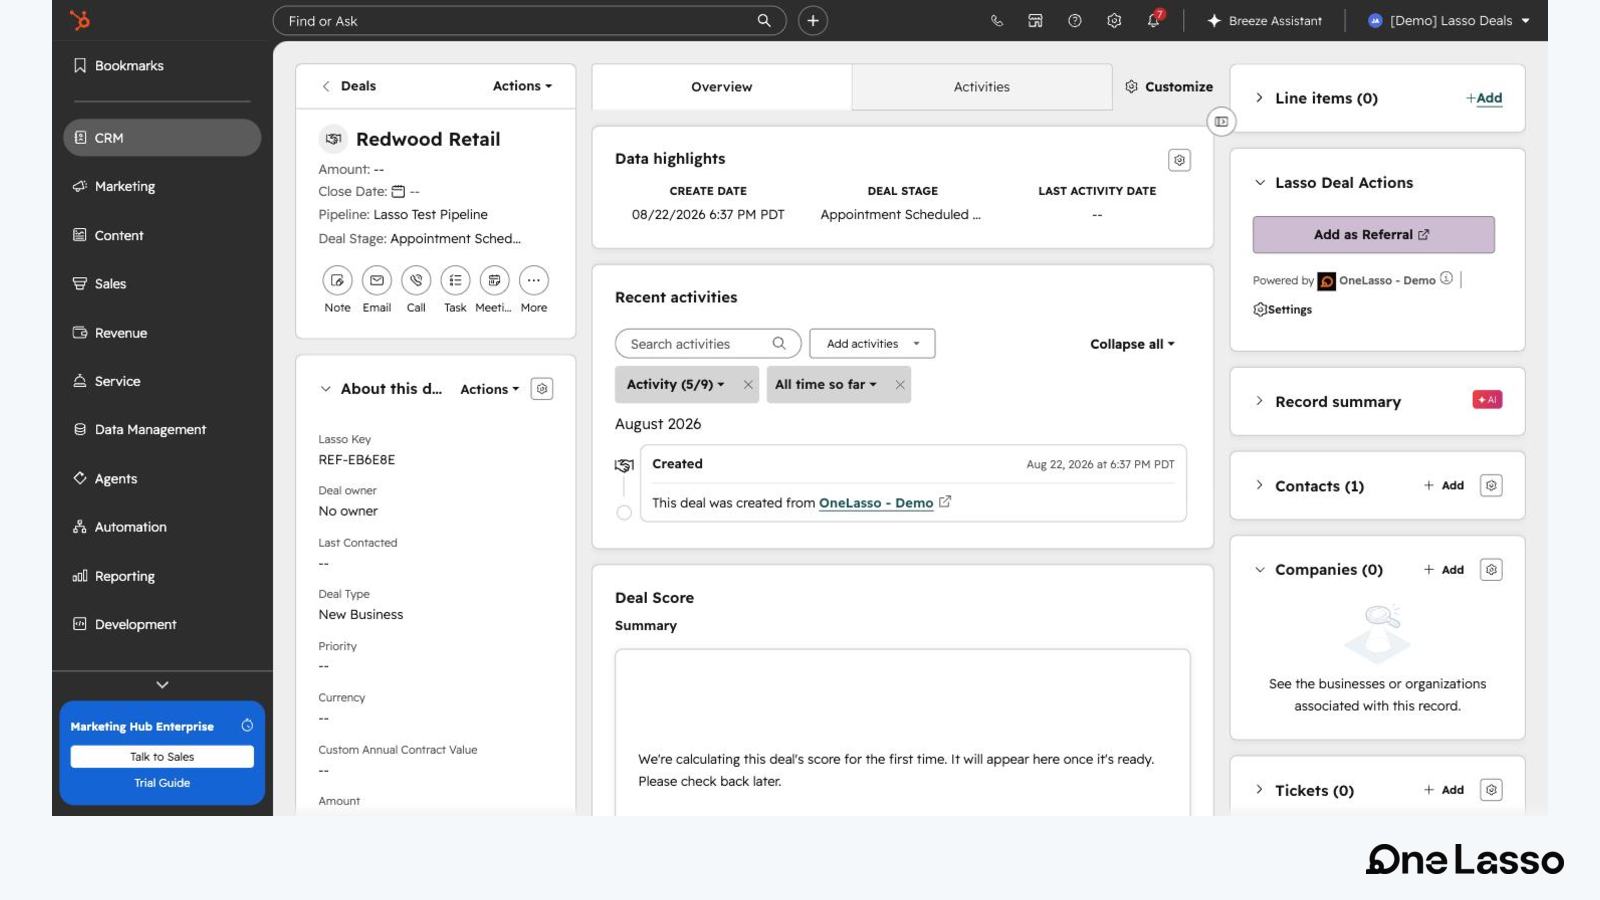Mark the Created activity circle
The height and width of the screenshot is (900, 1600).
624,513
